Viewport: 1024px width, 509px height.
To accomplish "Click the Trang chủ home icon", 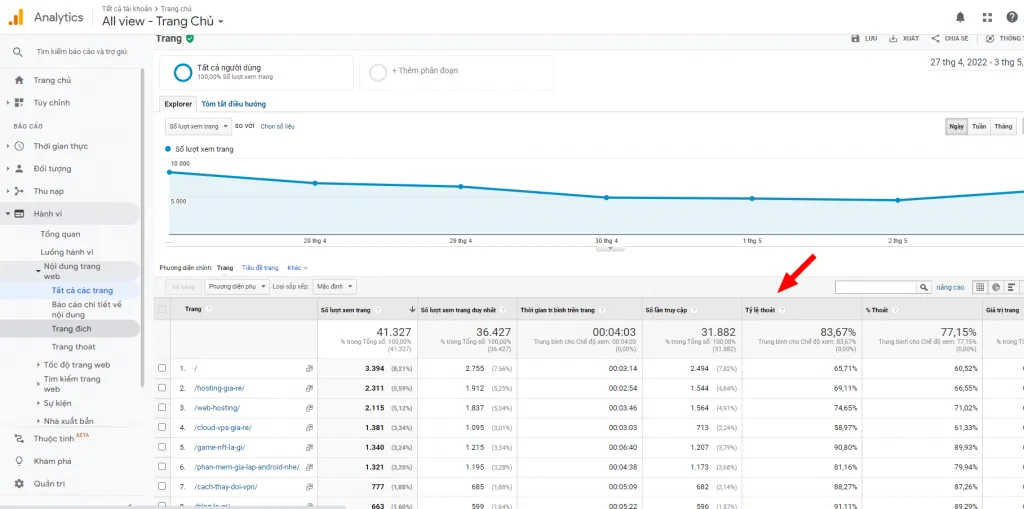I will pyautogui.click(x=19, y=80).
